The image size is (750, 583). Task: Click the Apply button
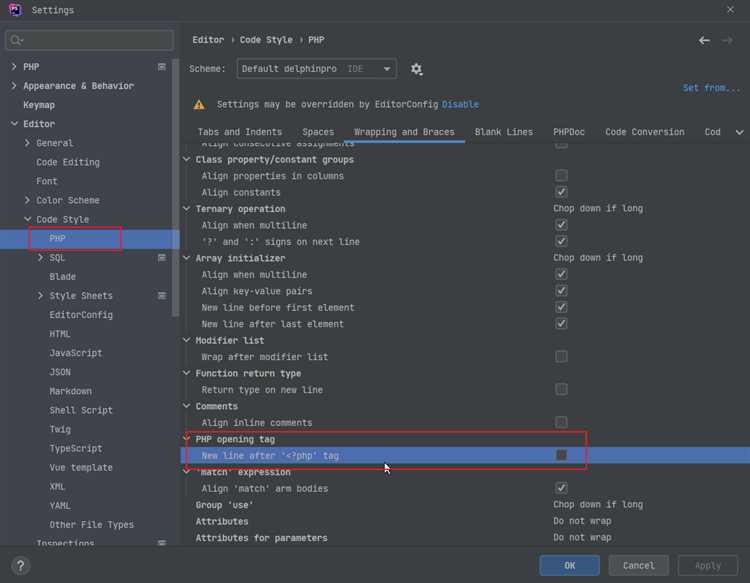click(x=707, y=566)
